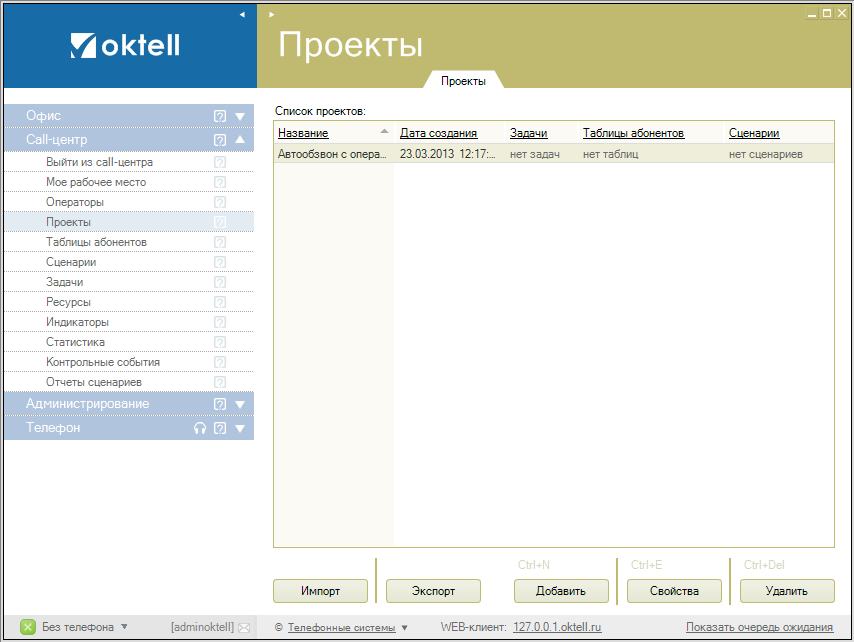Collapse the Call-центр section
Viewport: 854px width, 642px height.
[240, 140]
